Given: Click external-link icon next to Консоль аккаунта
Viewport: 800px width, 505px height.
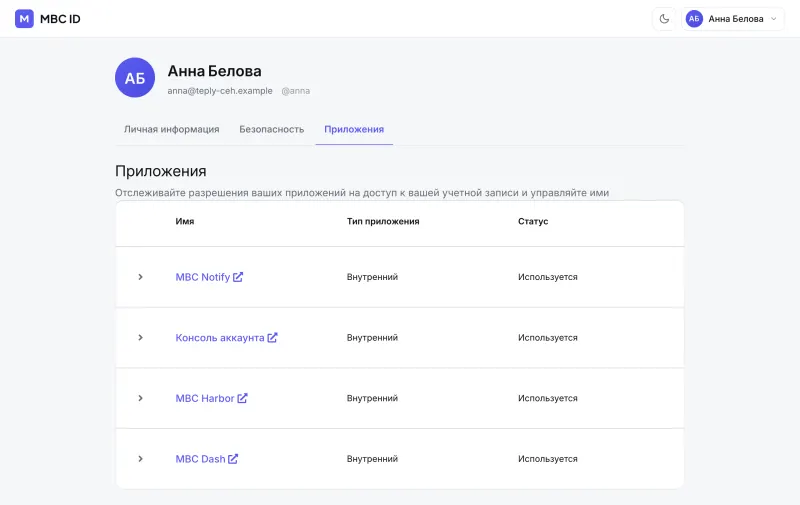Looking at the screenshot, I should [272, 337].
